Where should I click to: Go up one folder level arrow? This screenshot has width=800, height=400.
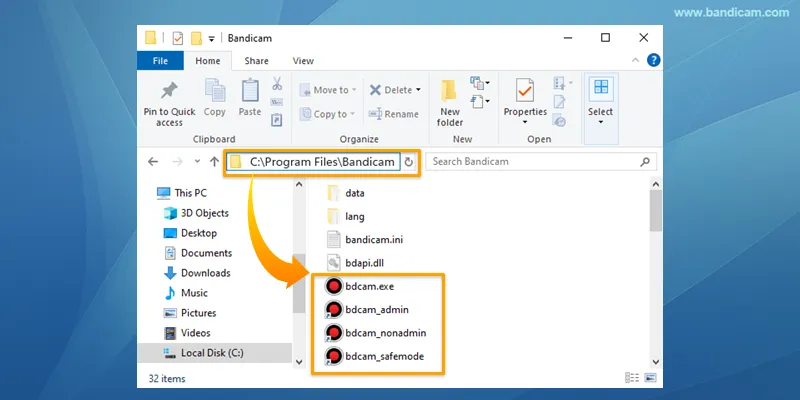pyautogui.click(x=214, y=162)
